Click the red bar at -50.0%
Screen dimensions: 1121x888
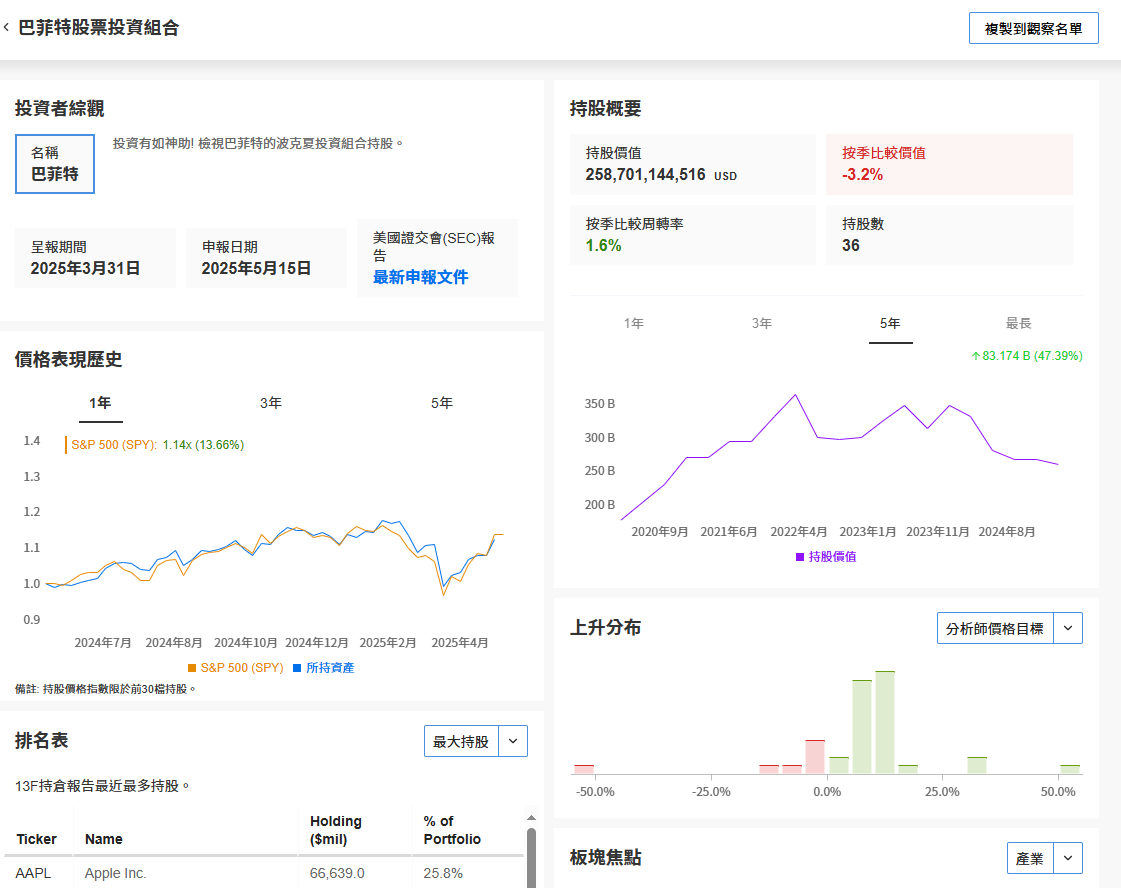(584, 769)
